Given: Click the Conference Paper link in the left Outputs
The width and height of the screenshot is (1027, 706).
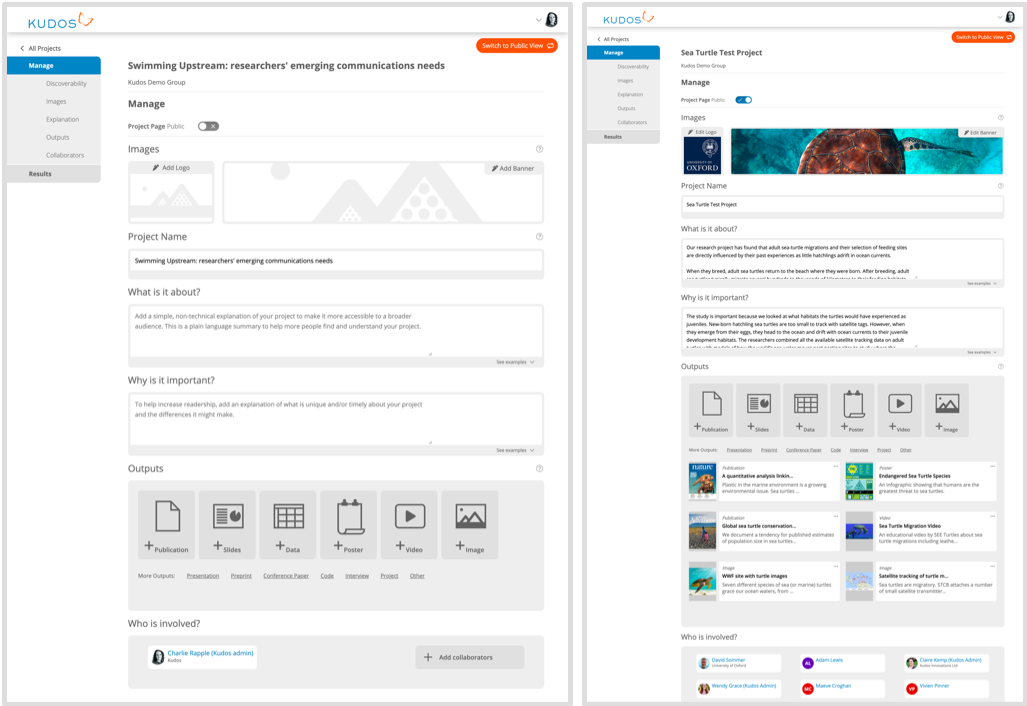Looking at the screenshot, I should 286,576.
